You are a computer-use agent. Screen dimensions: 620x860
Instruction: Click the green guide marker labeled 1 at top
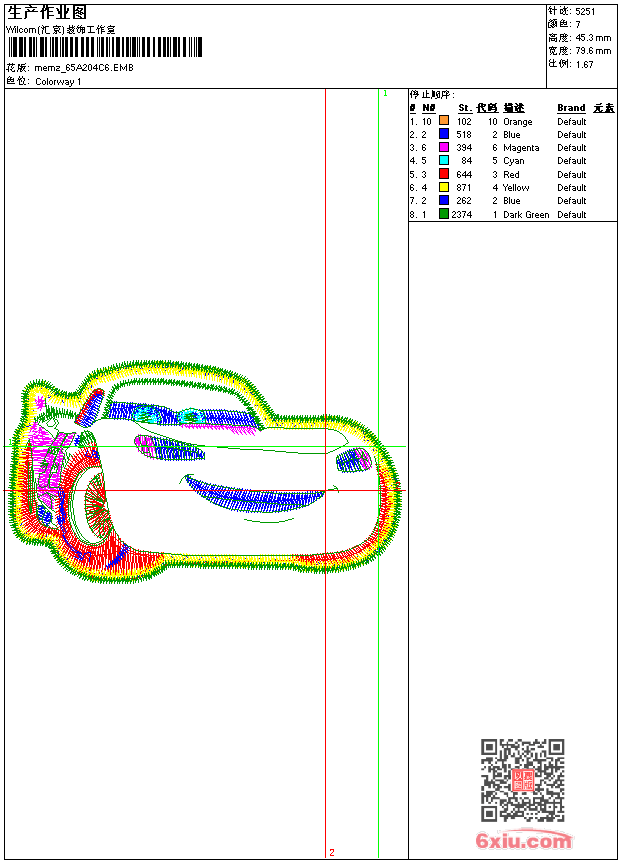click(x=385, y=94)
